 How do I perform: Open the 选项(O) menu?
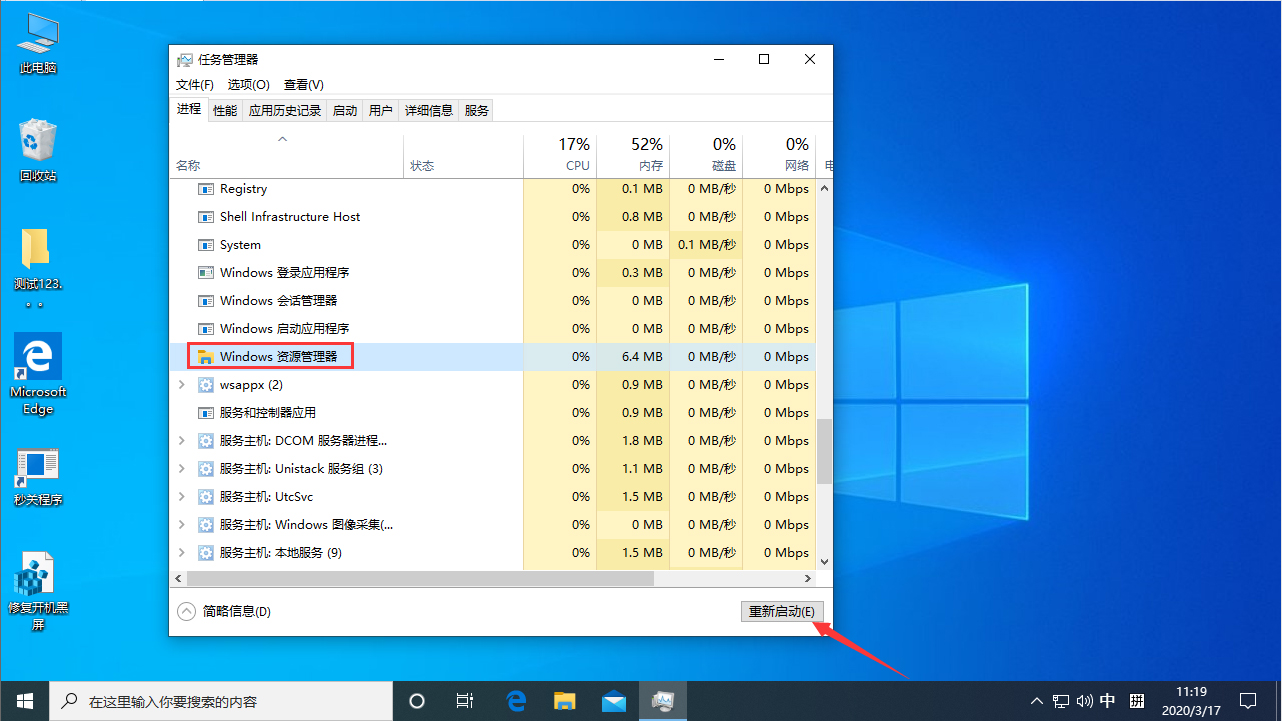(248, 84)
